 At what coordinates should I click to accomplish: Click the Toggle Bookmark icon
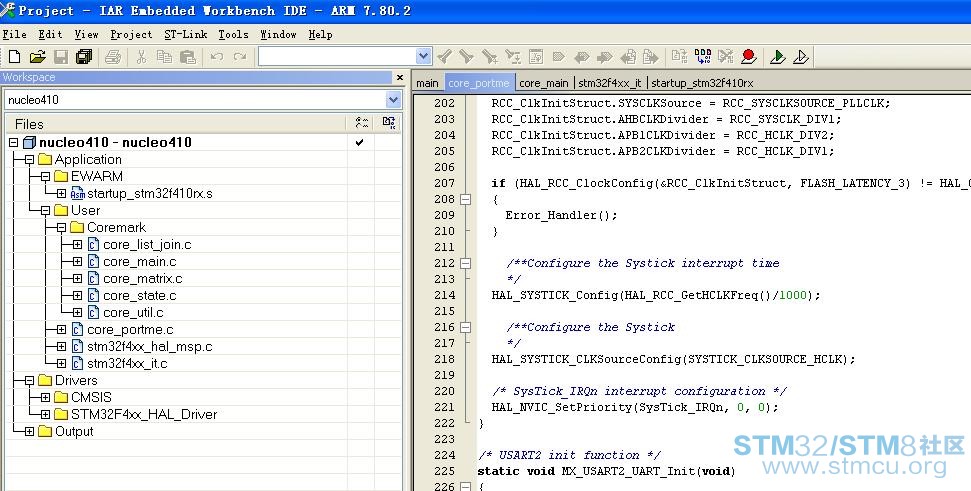(559, 57)
